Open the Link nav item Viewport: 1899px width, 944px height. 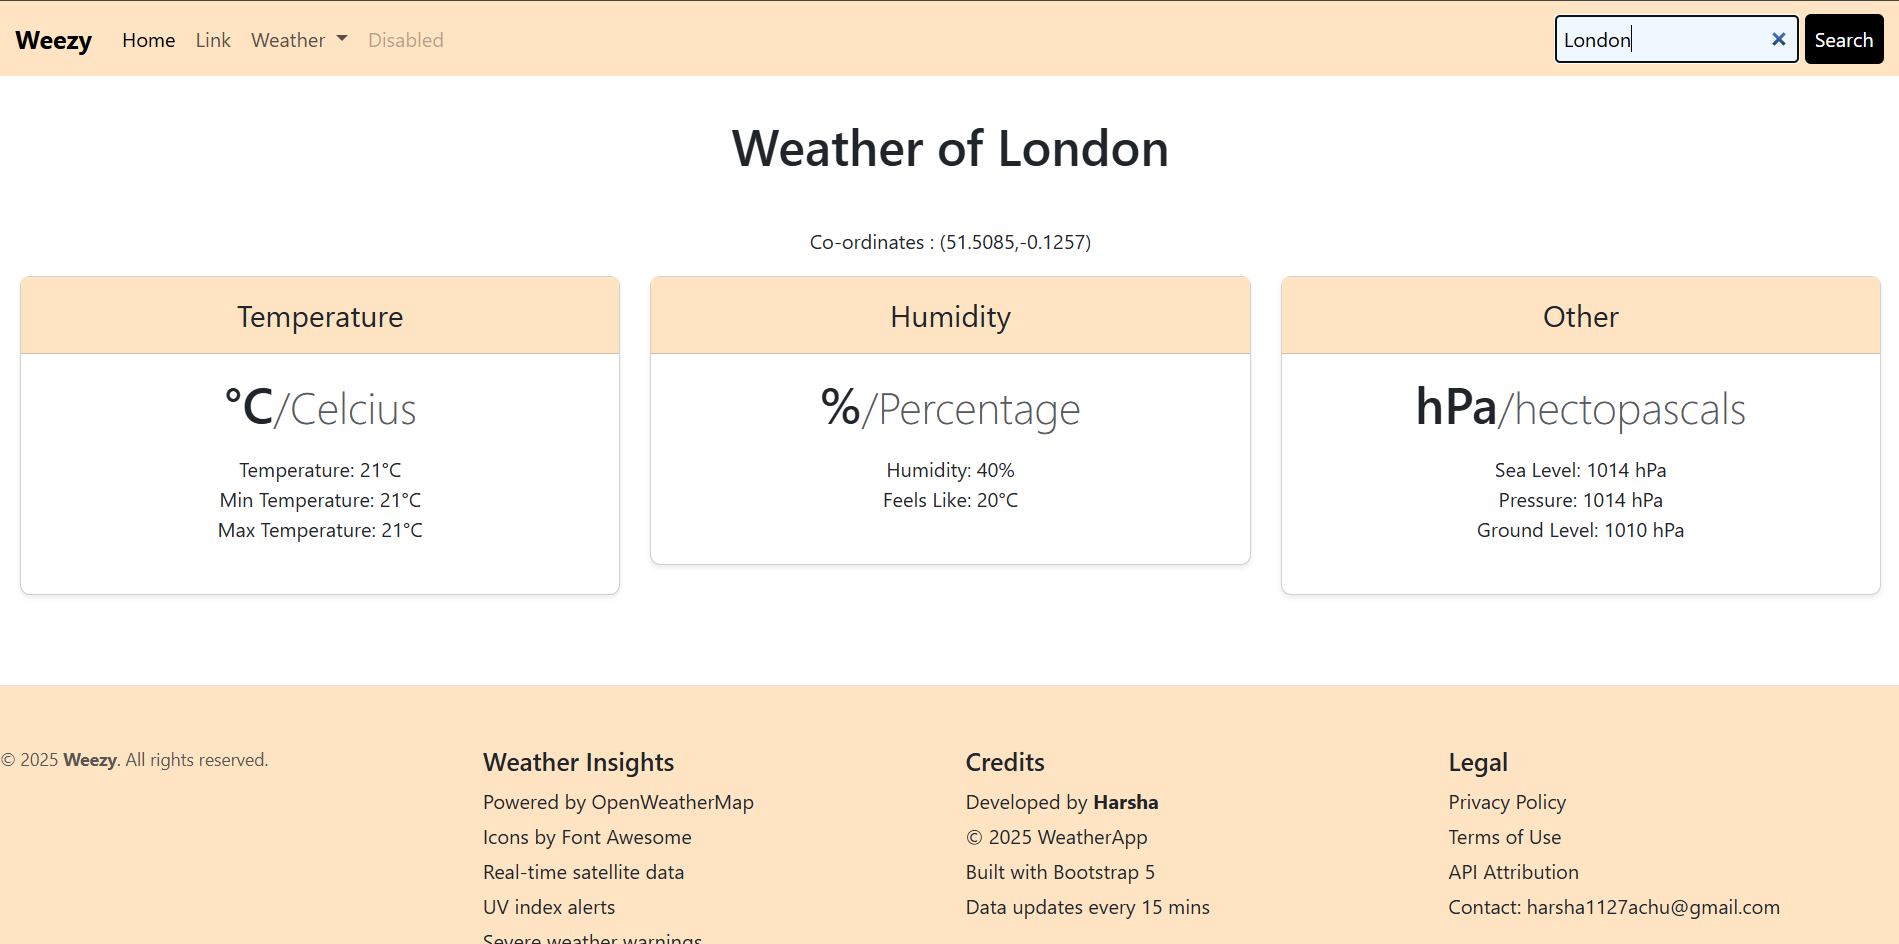click(213, 40)
